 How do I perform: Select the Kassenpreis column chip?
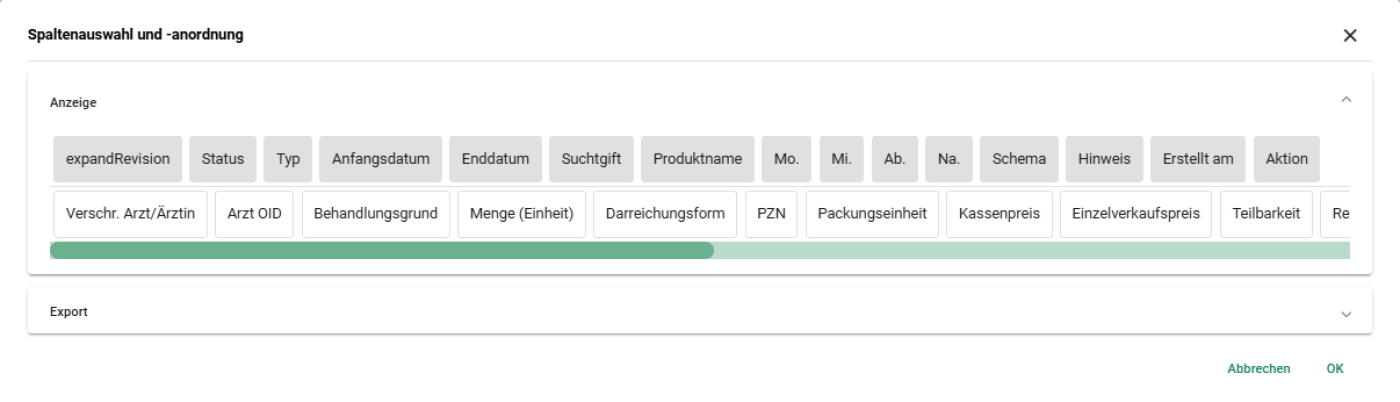pyautogui.click(x=1000, y=214)
